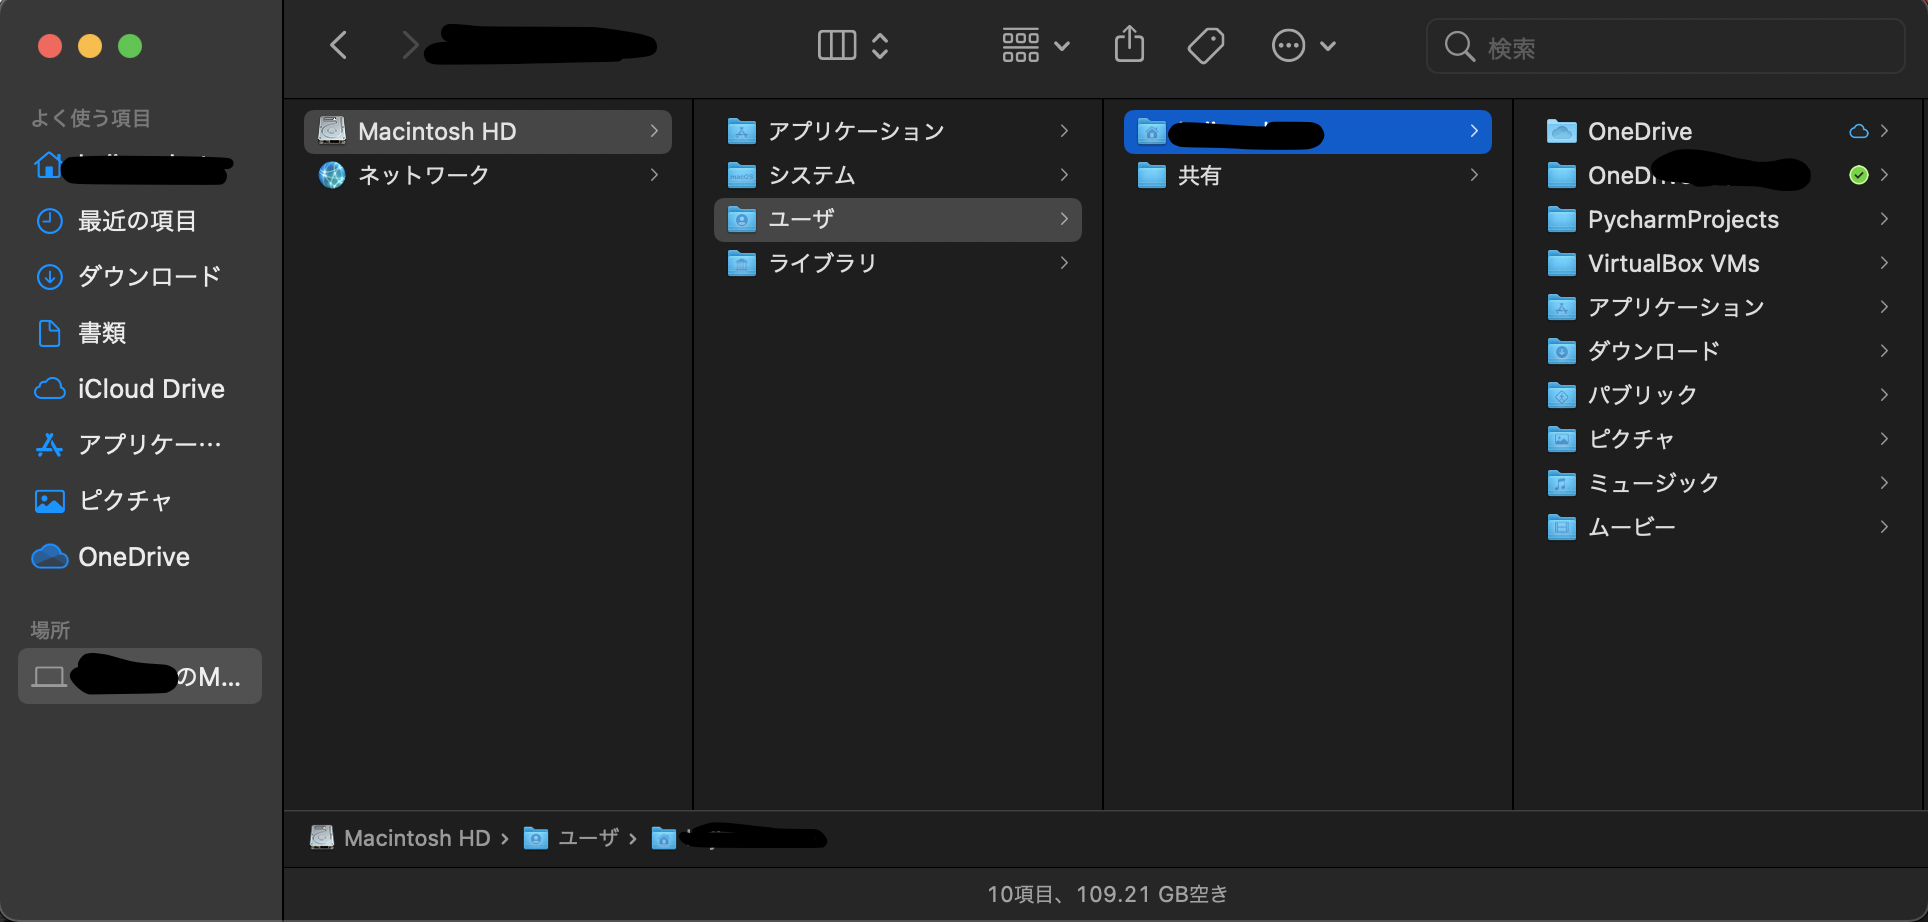Click the ネットワーク globe icon

coord(332,175)
